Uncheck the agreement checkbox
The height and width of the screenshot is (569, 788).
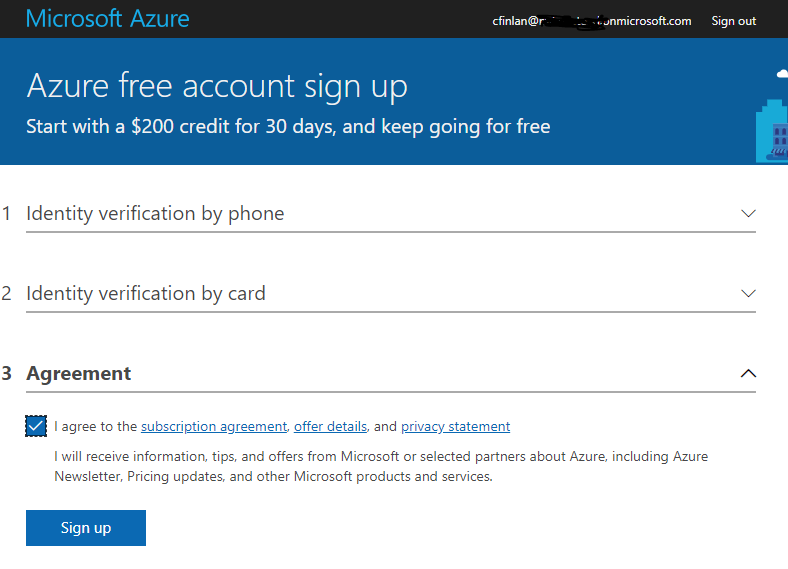click(36, 427)
